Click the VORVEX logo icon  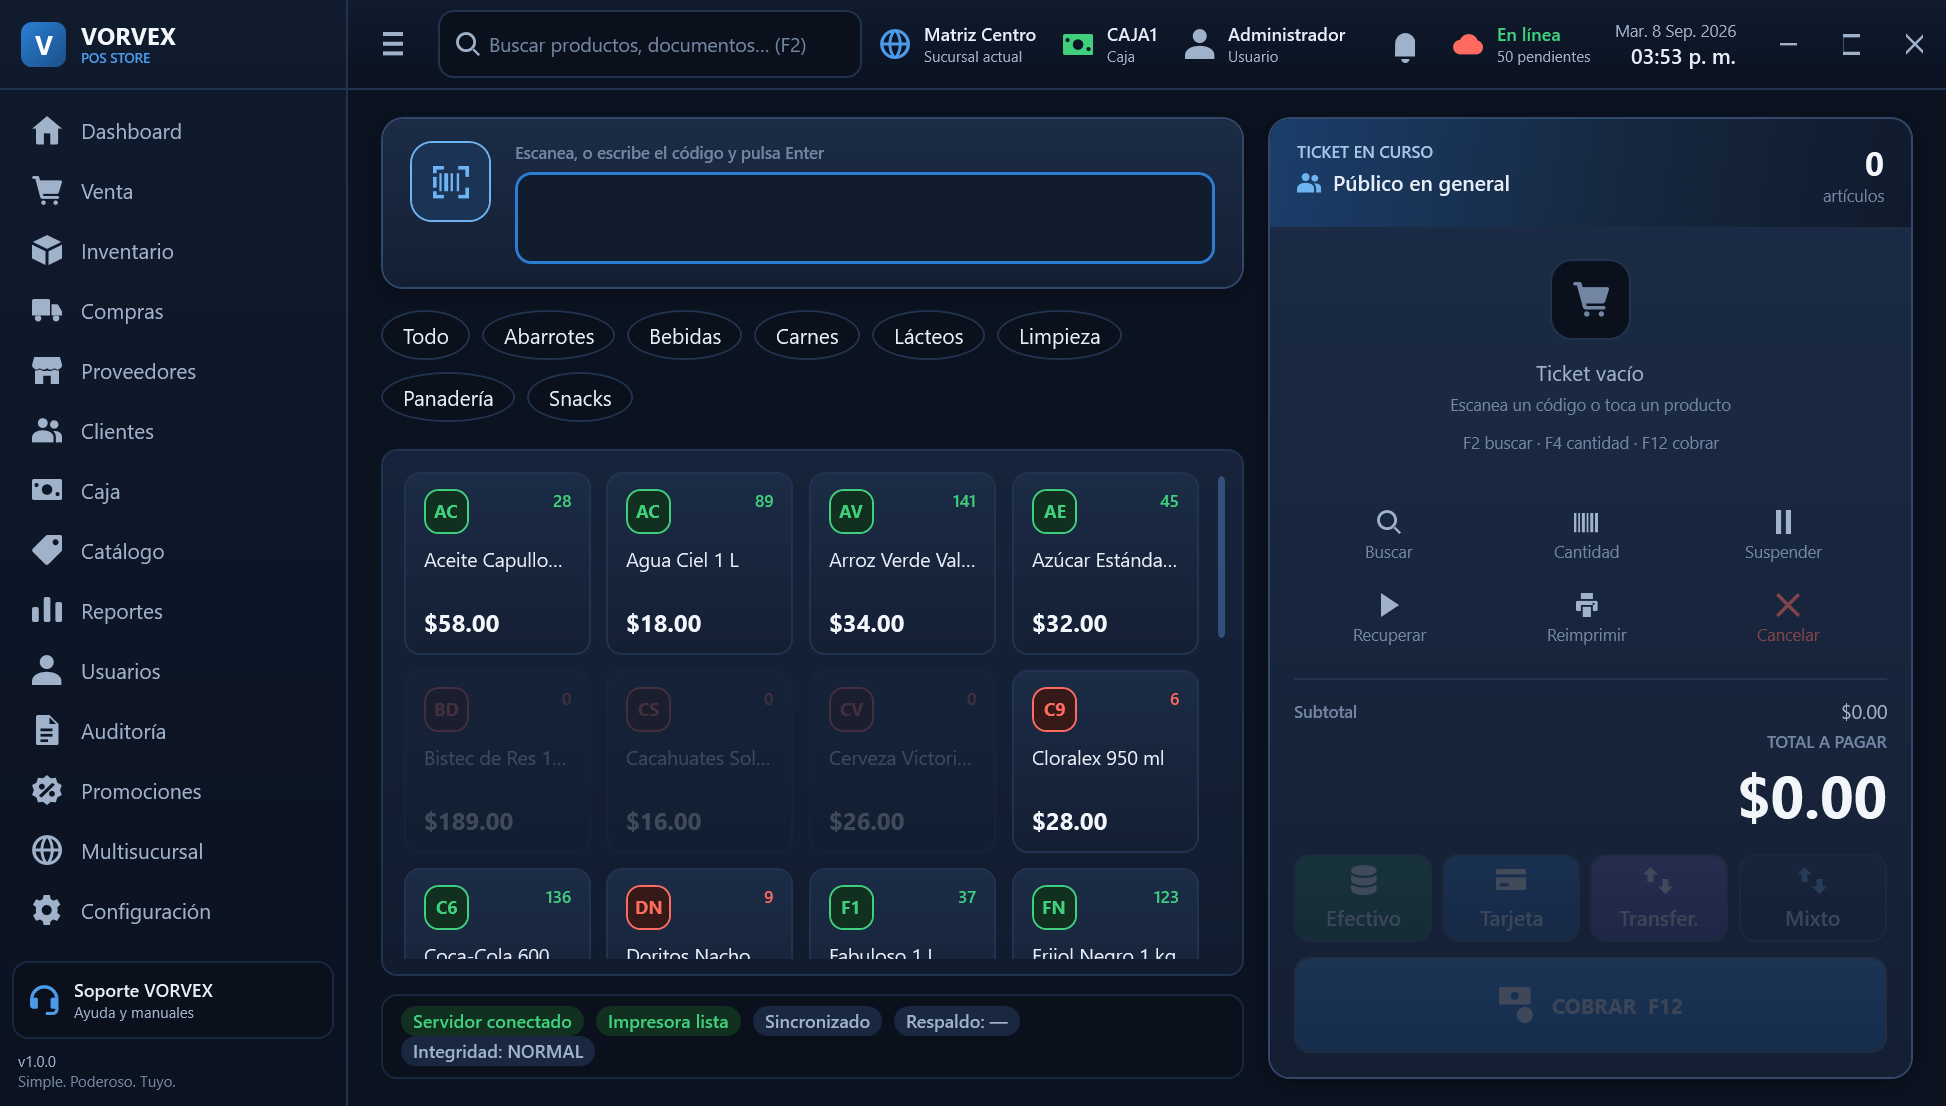[43, 44]
